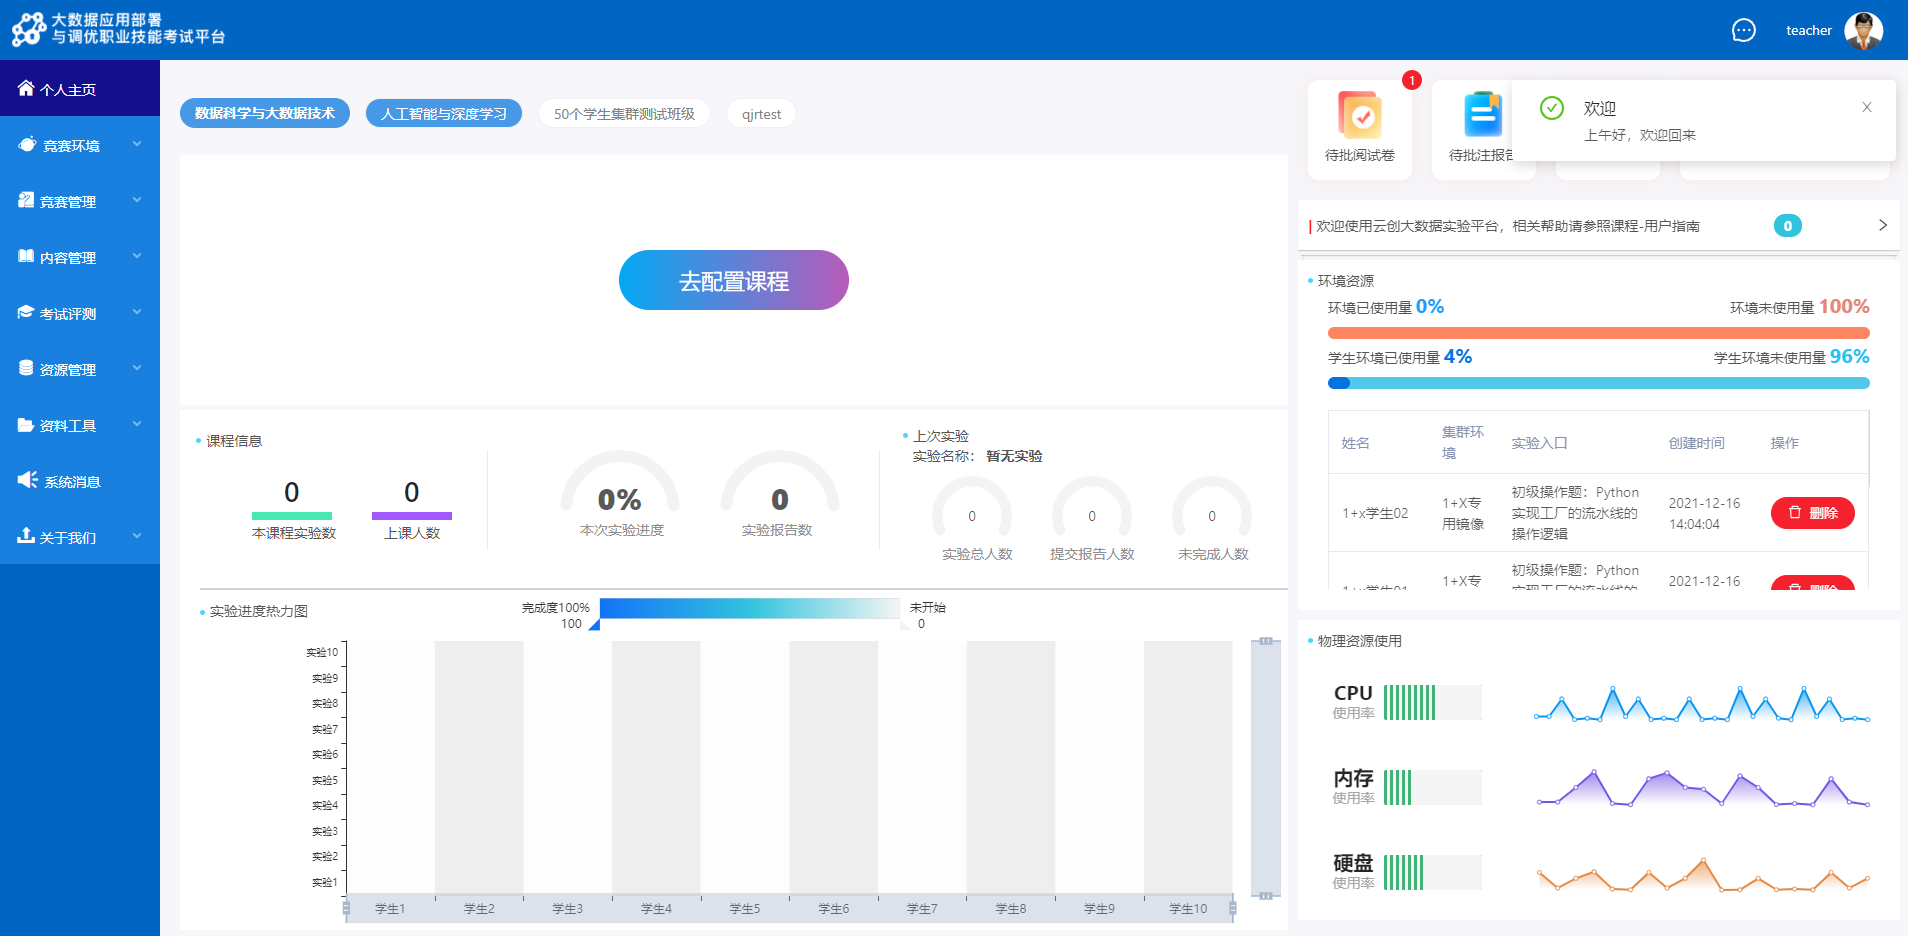The image size is (1908, 936).
Task: Click the 完成度 heatmap gradient slider
Action: click(x=749, y=608)
